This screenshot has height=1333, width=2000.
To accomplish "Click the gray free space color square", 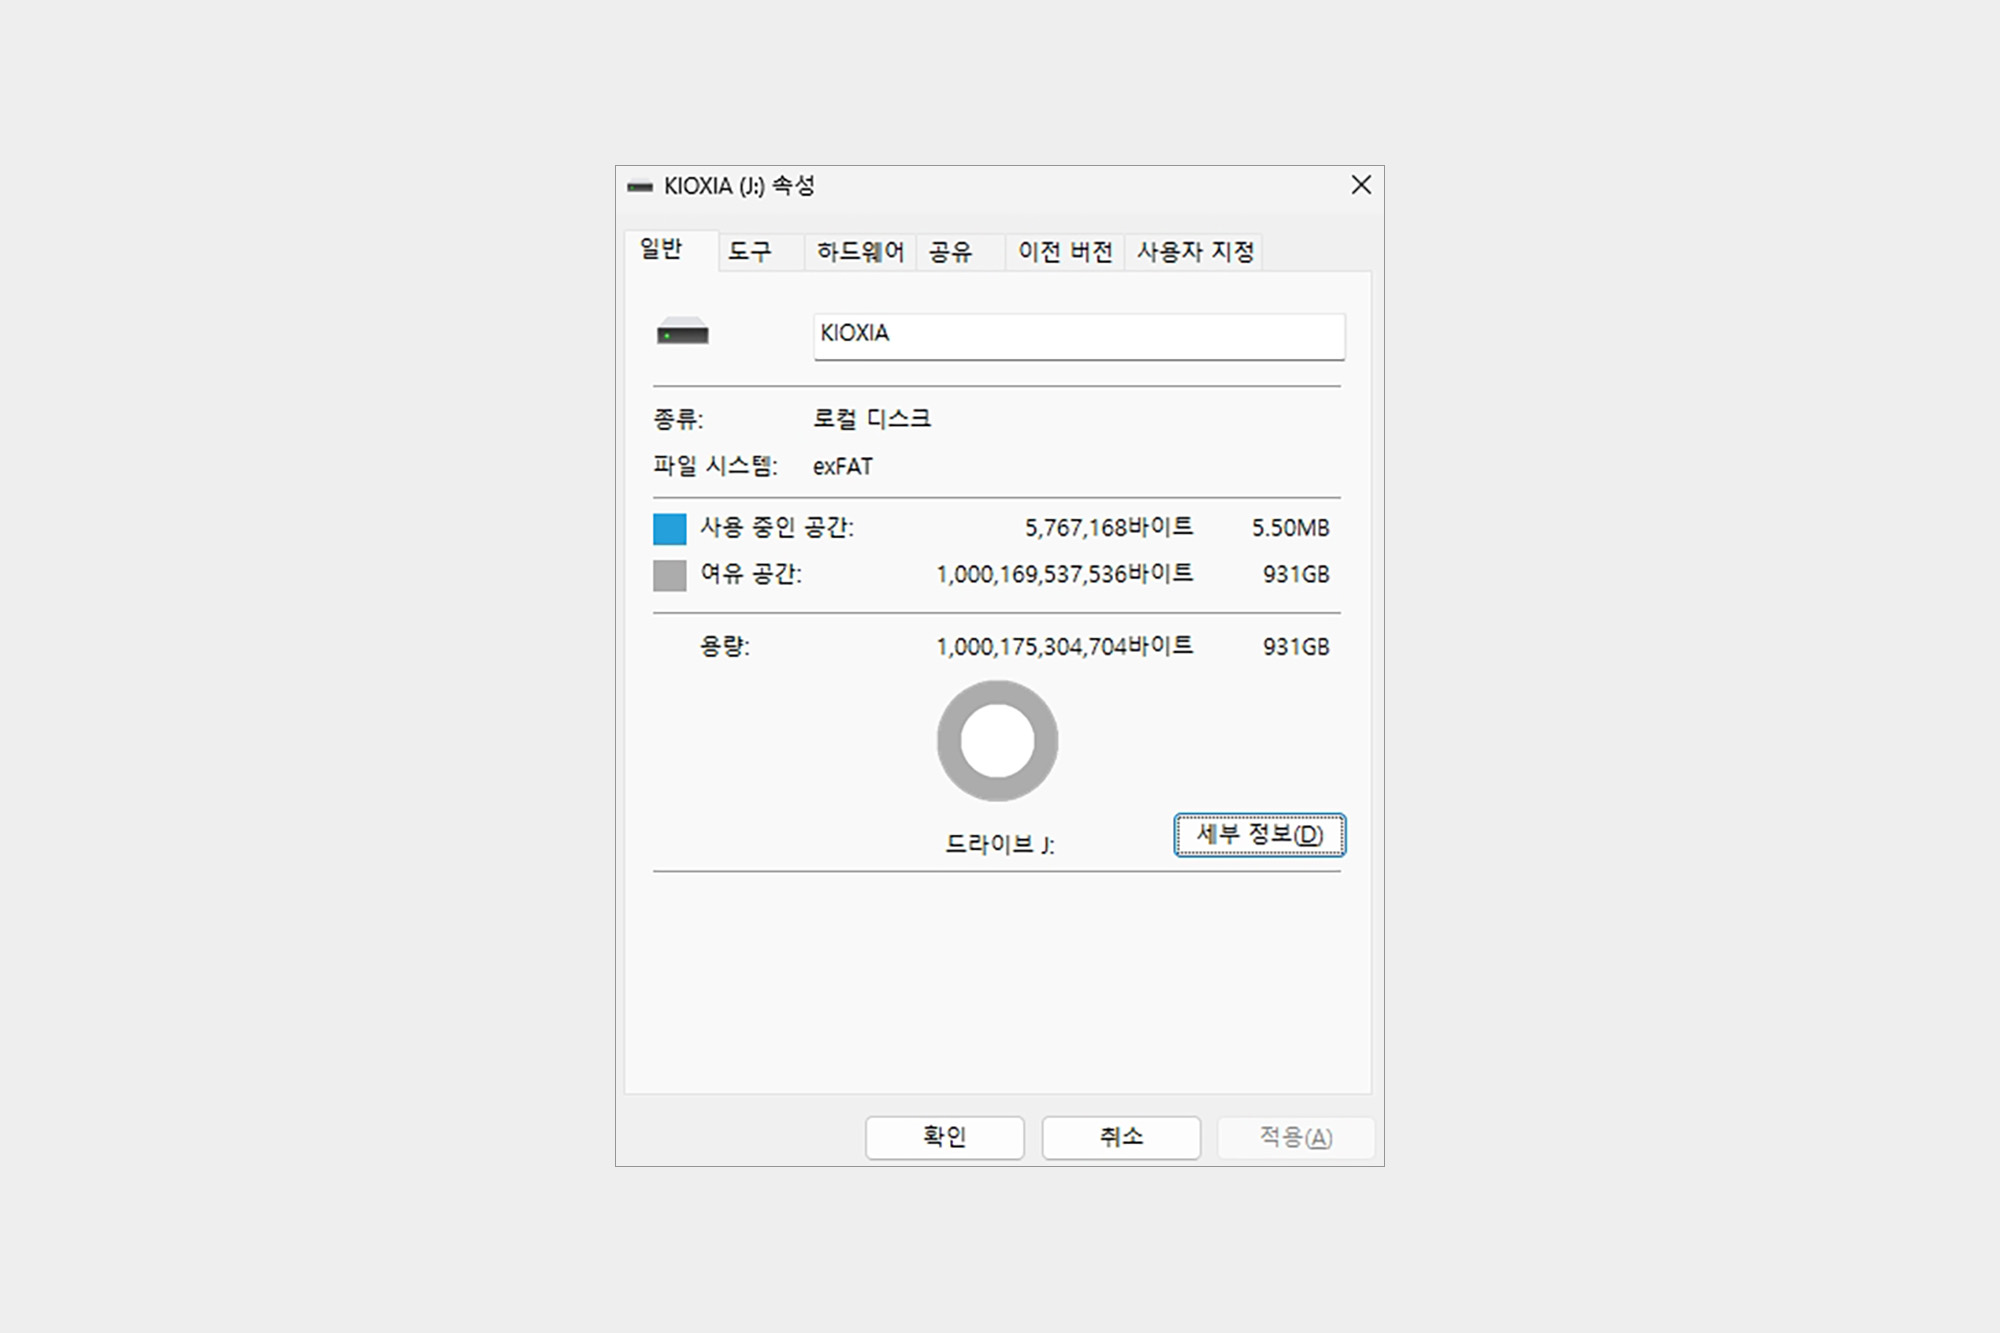I will tap(669, 575).
